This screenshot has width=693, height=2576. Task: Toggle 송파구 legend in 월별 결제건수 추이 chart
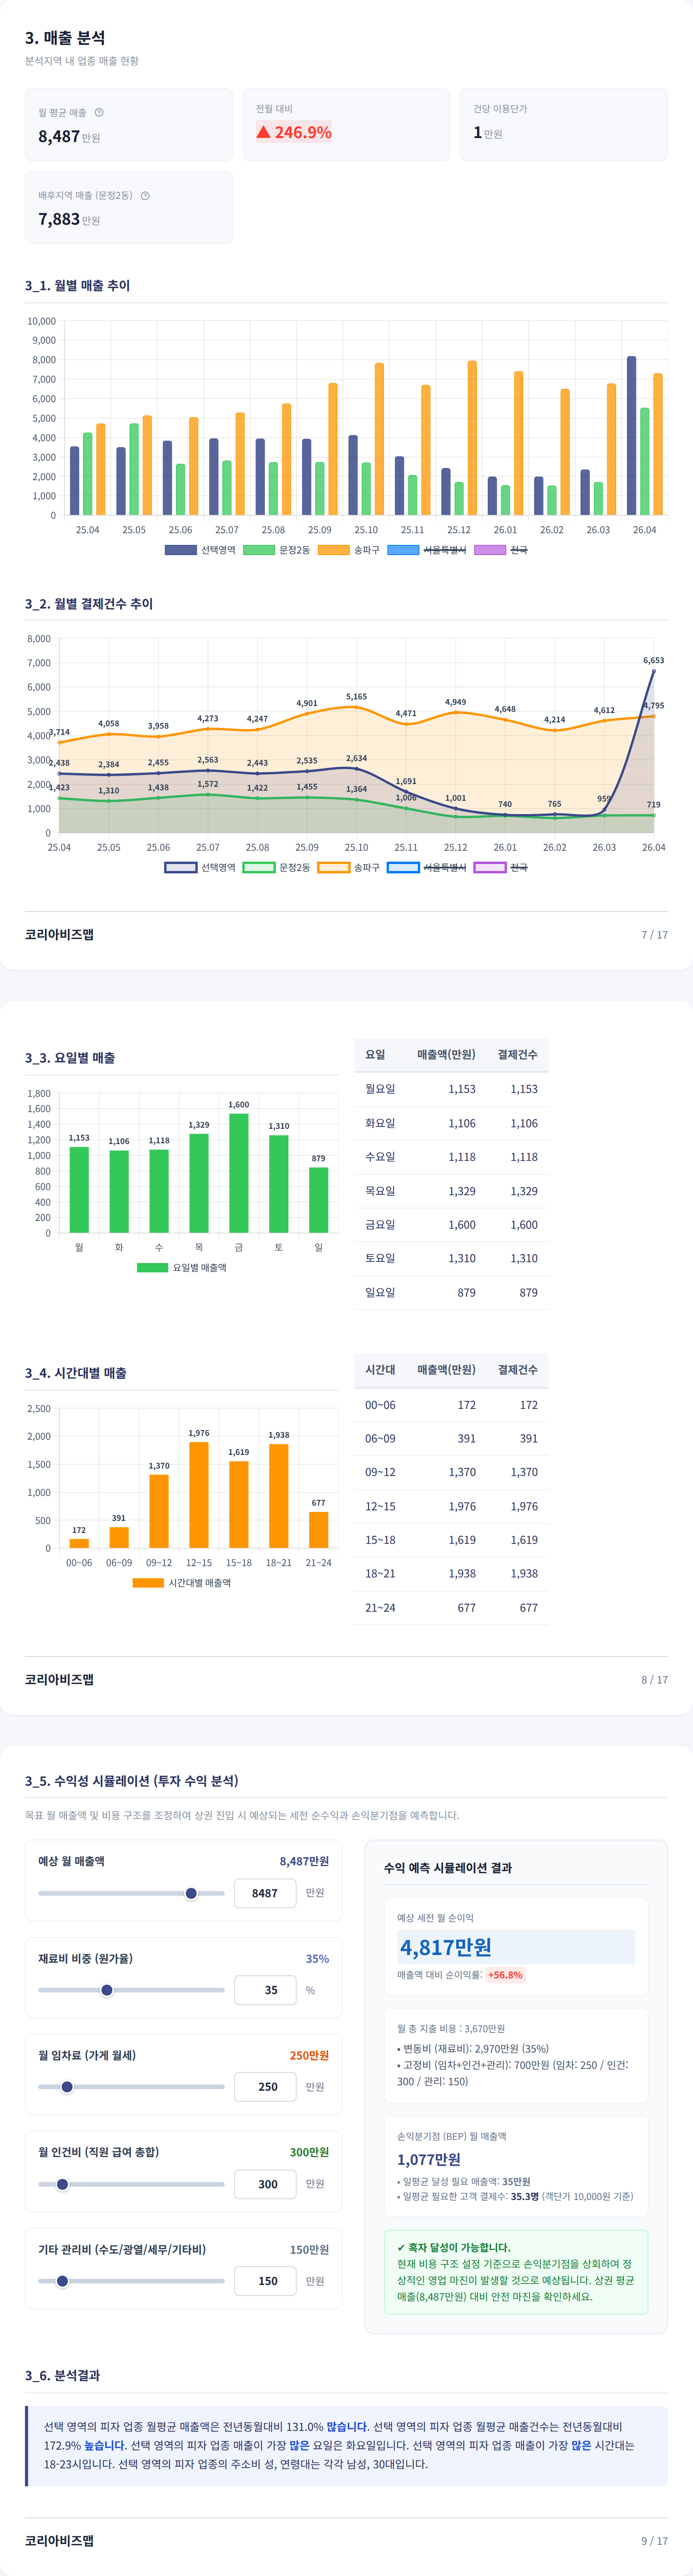pos(349,867)
